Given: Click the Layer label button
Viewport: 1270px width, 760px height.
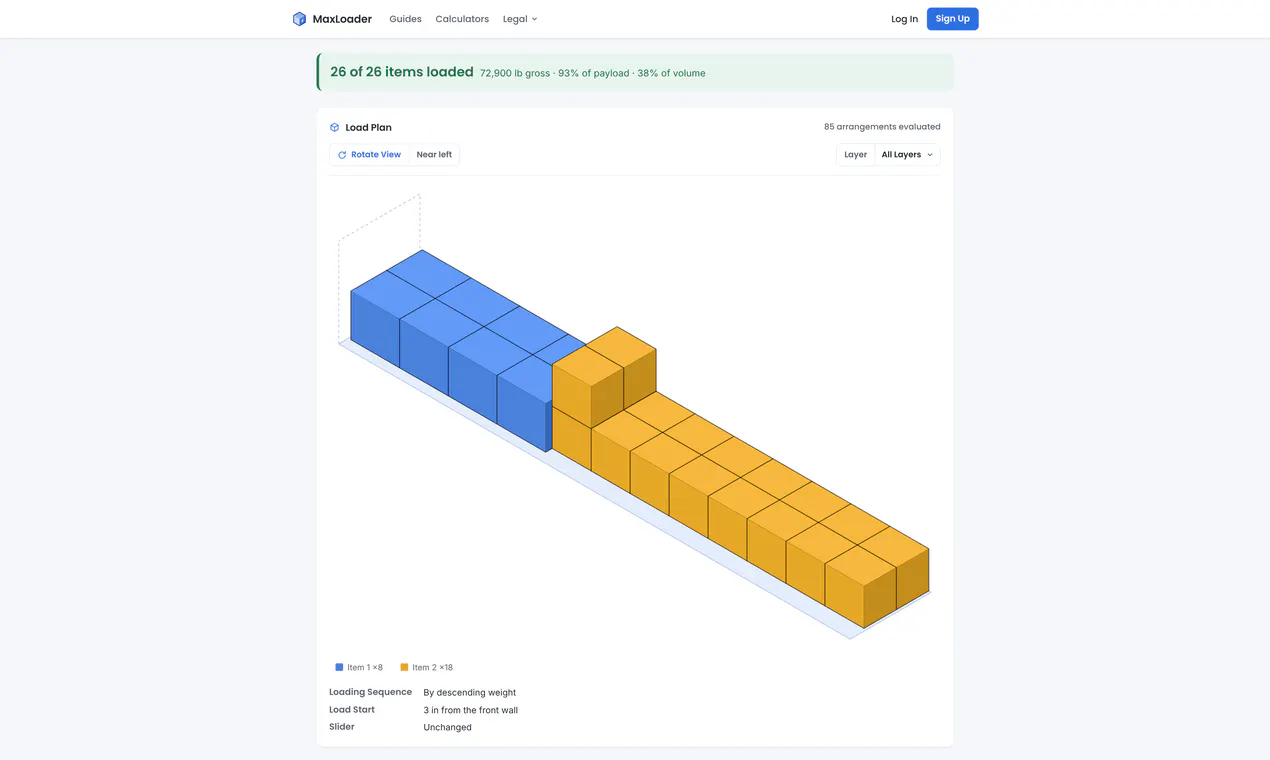Looking at the screenshot, I should point(855,155).
